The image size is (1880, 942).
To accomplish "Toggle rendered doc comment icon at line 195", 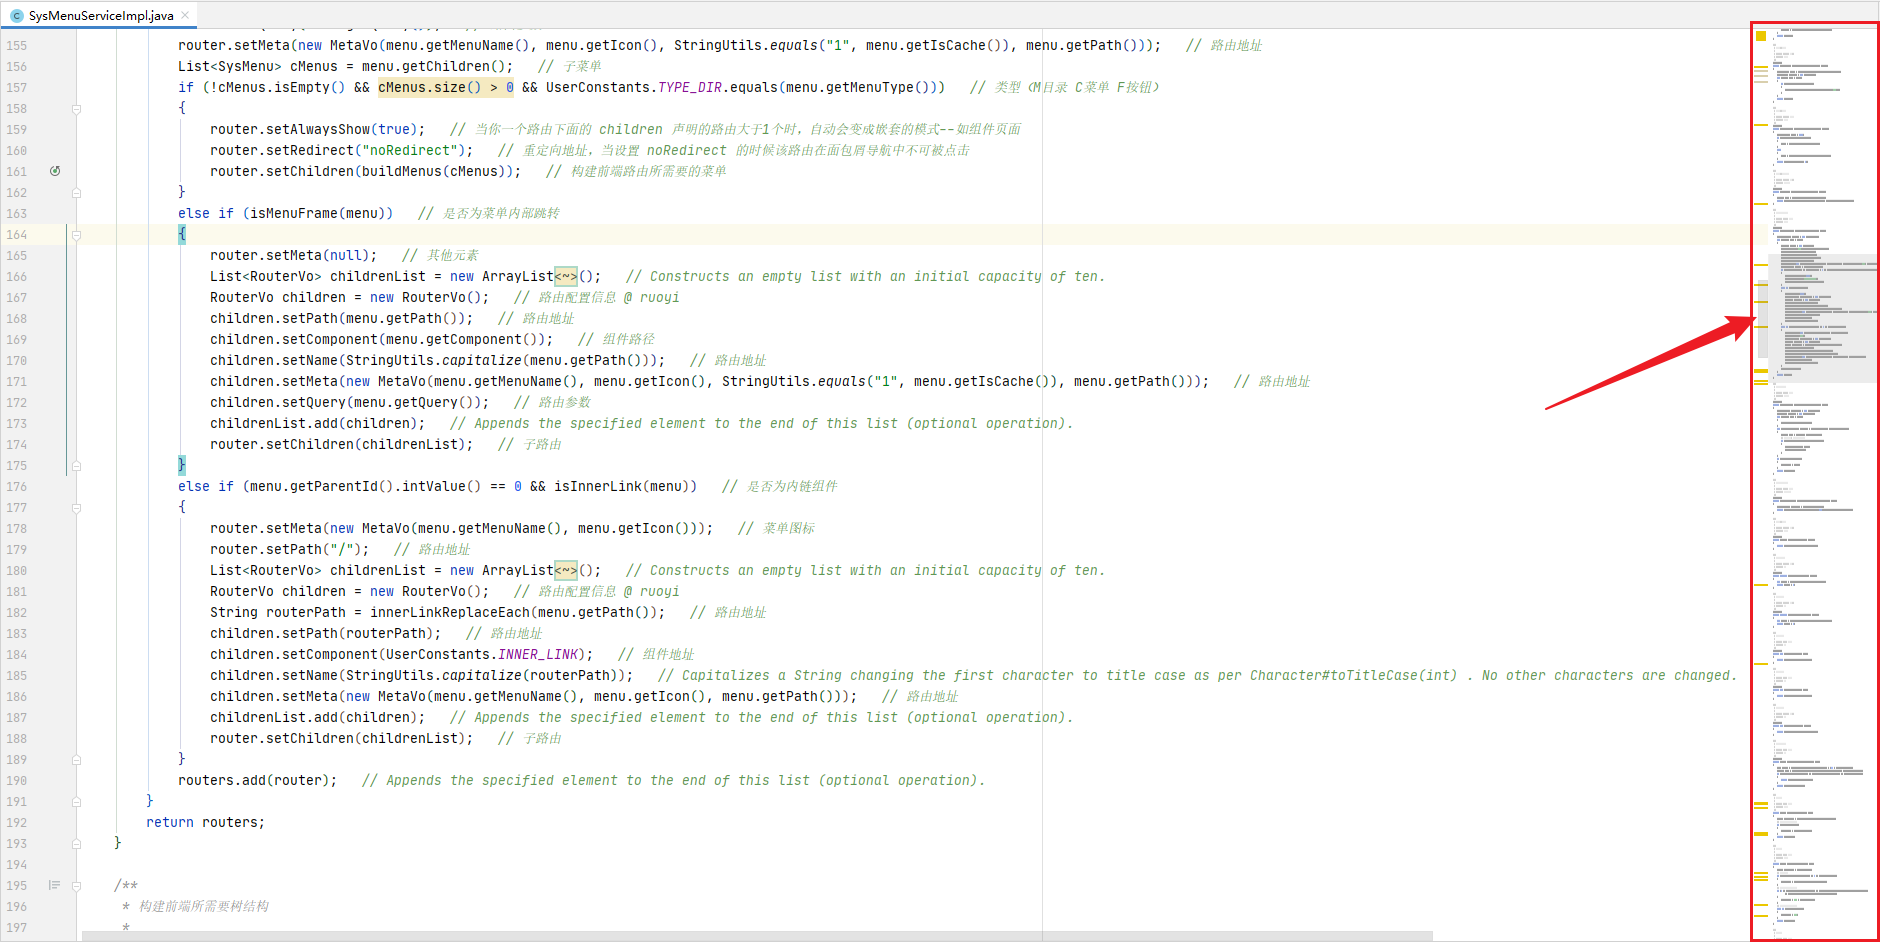I will [x=55, y=885].
